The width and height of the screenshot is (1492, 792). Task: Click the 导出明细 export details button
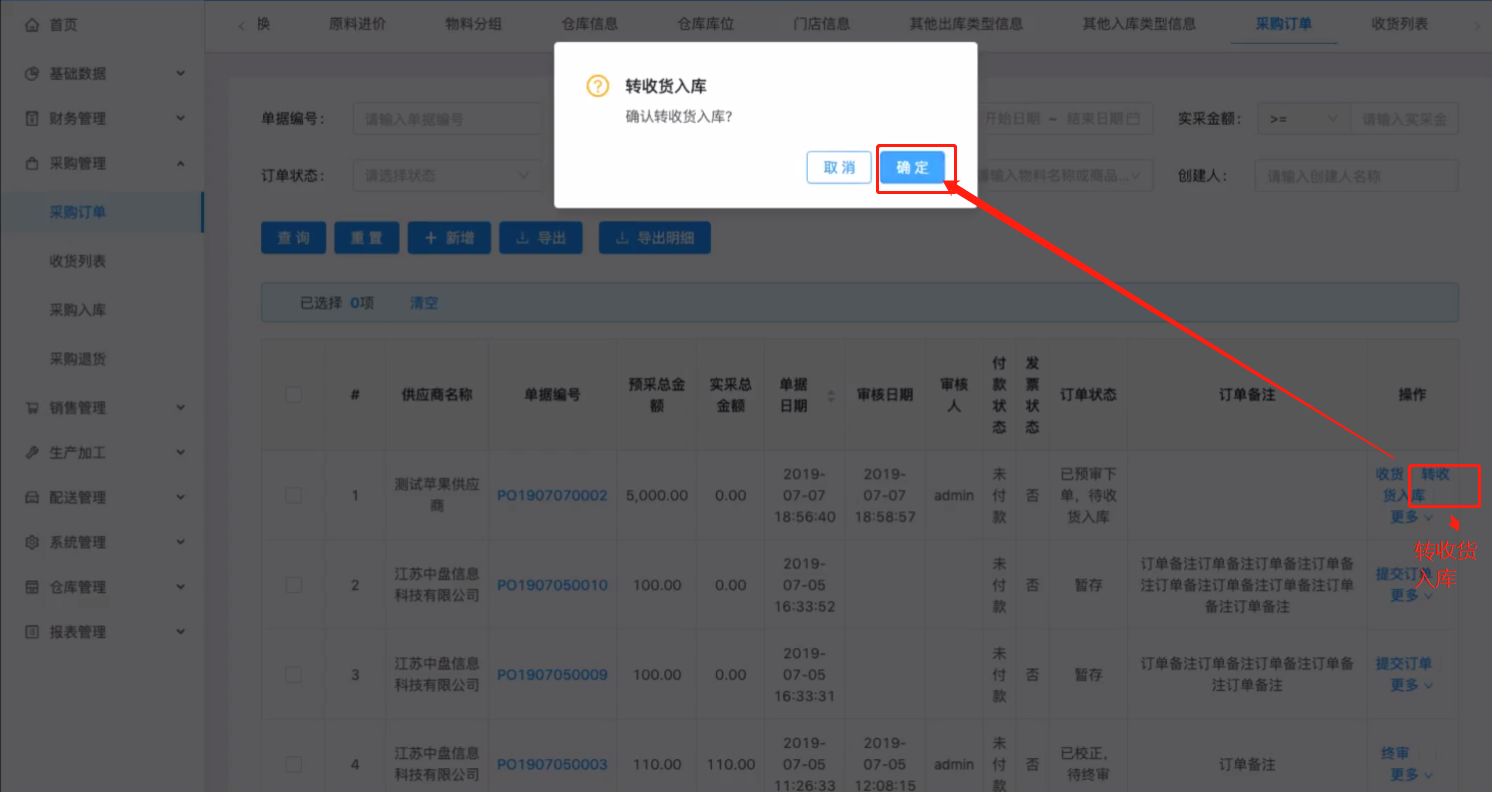pos(655,238)
